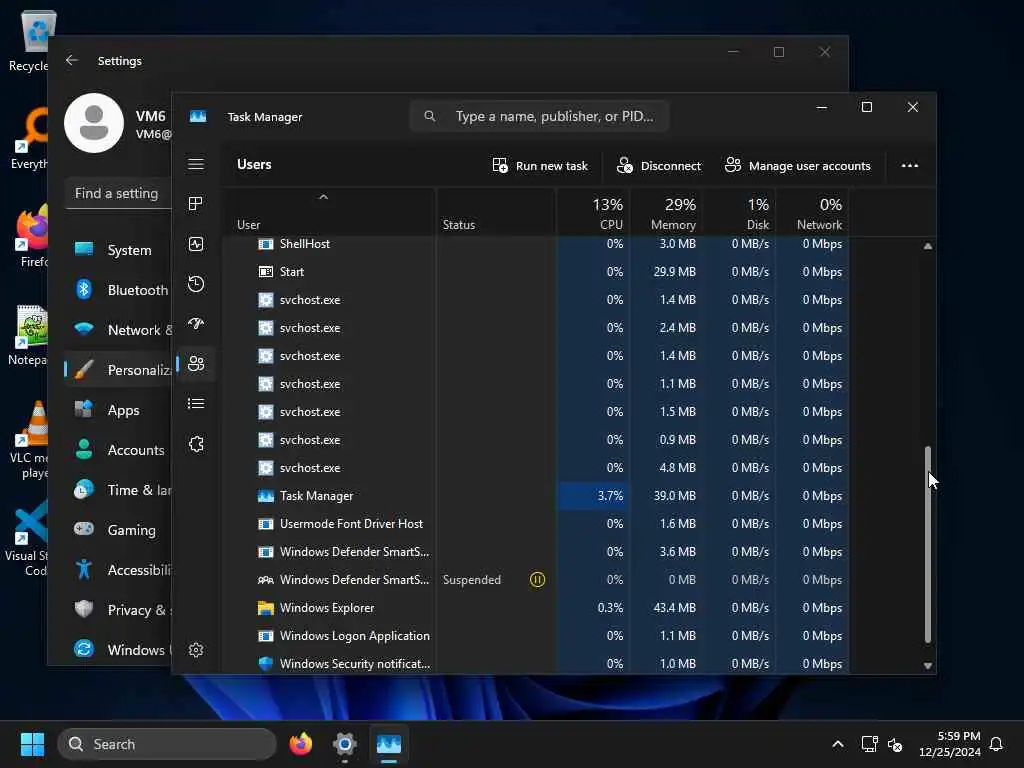Click the 43.4 MB memory cell

click(x=665, y=608)
